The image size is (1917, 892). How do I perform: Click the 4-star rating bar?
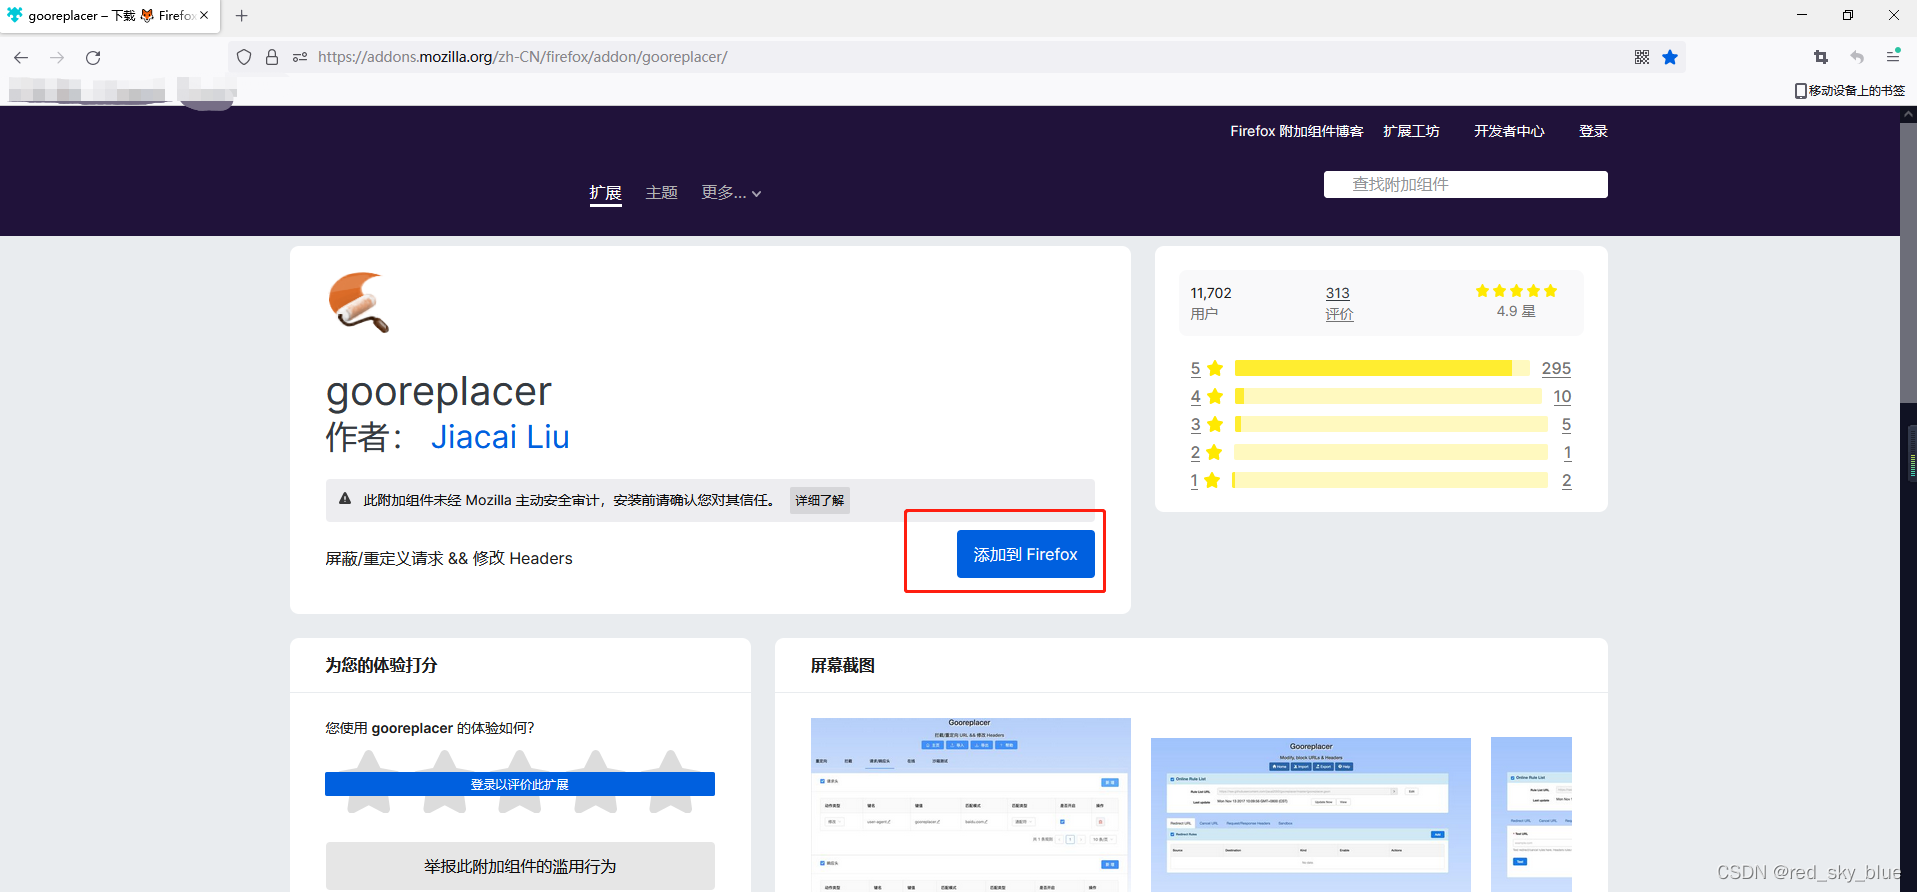(x=1388, y=396)
